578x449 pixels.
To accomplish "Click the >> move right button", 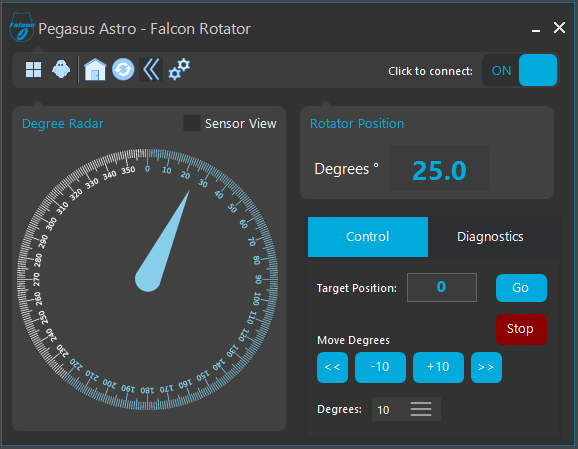I will (486, 367).
